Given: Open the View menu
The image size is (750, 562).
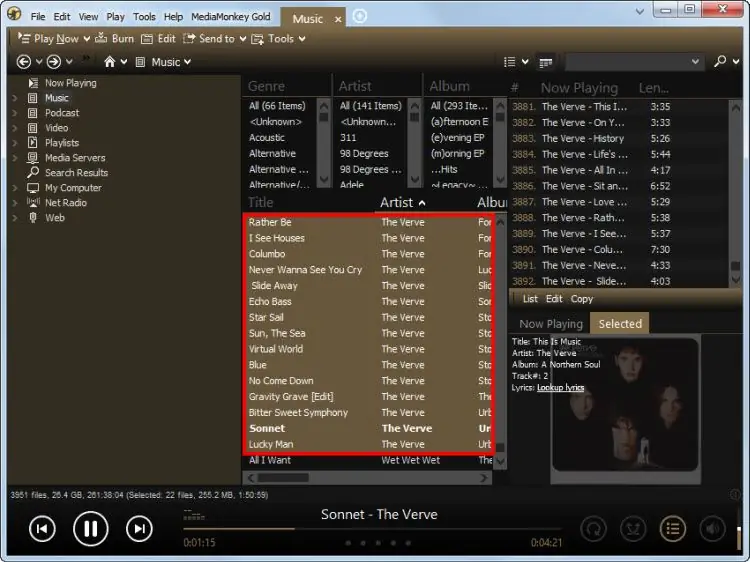Looking at the screenshot, I should click(88, 16).
